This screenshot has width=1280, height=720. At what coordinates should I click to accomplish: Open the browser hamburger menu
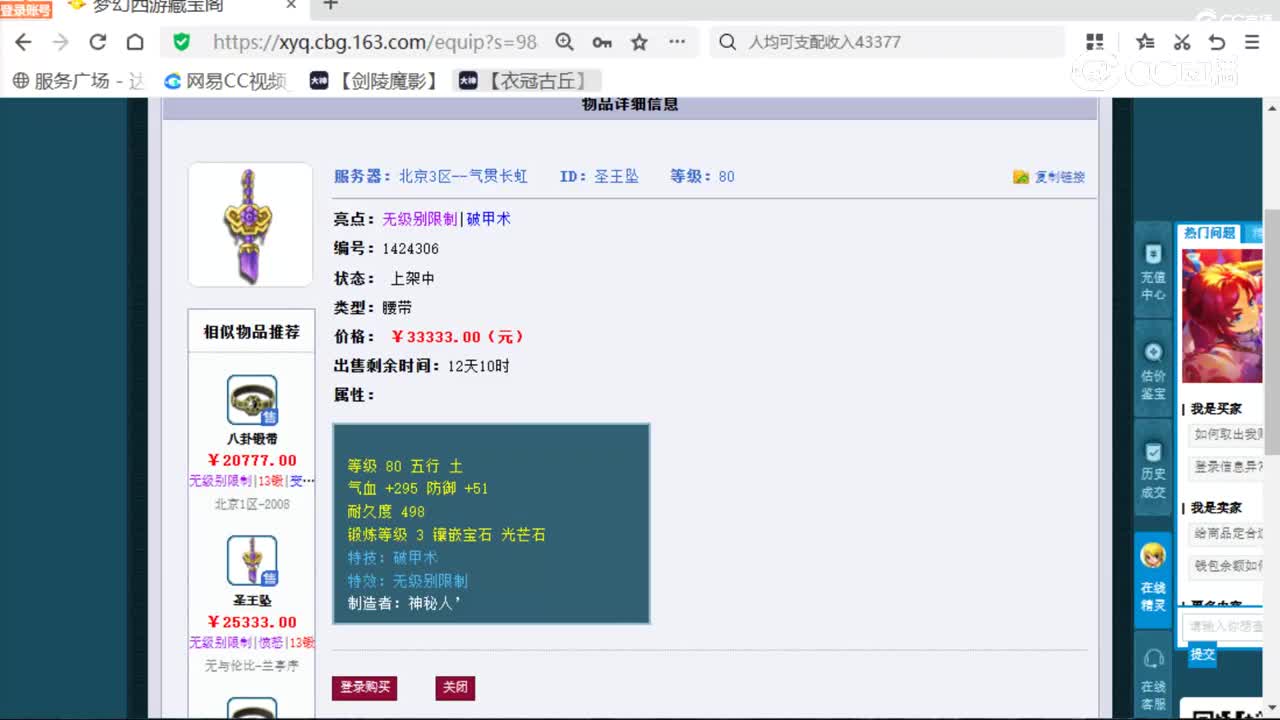(1251, 42)
